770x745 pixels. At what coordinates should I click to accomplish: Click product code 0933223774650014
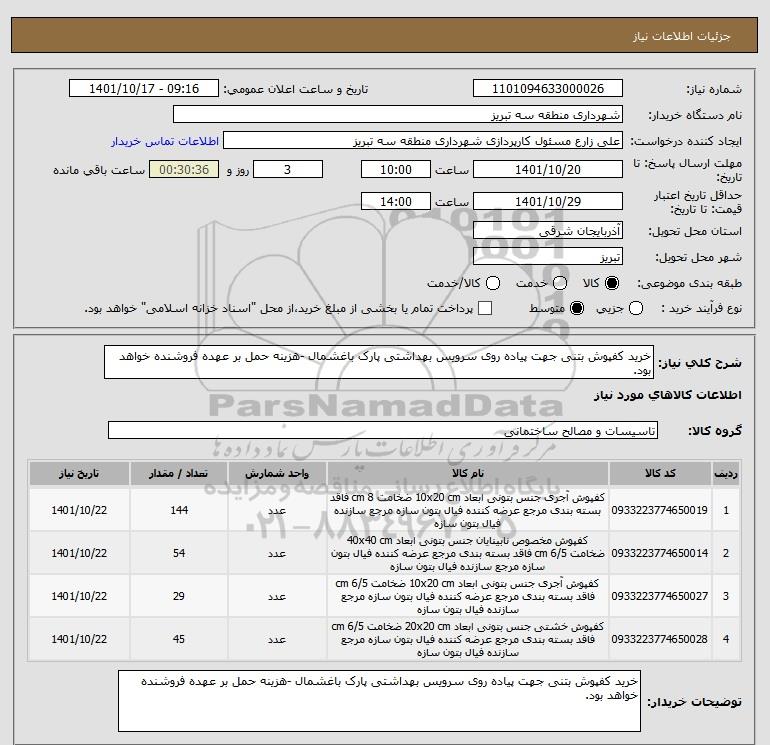point(660,553)
